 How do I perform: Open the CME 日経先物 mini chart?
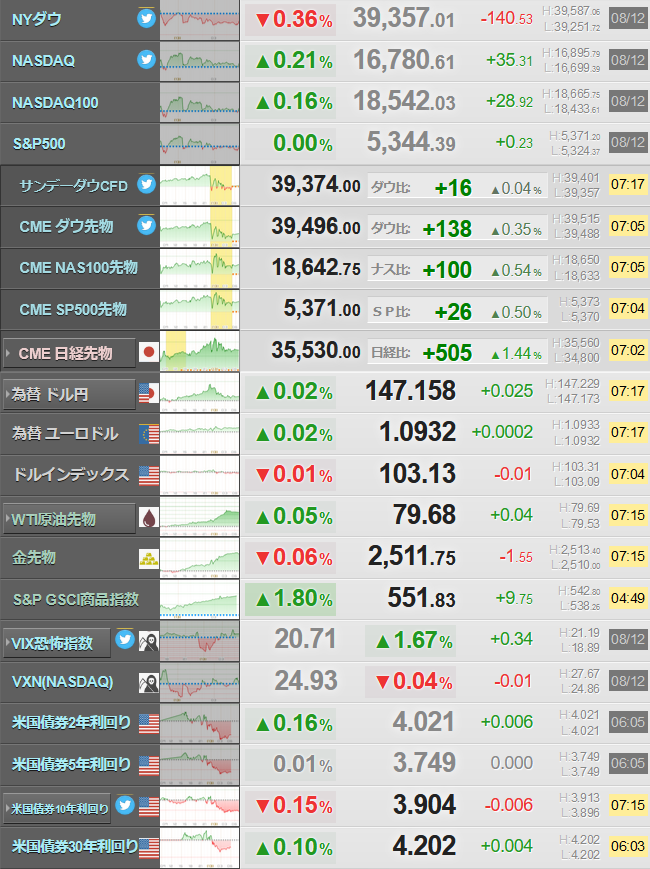point(199,351)
